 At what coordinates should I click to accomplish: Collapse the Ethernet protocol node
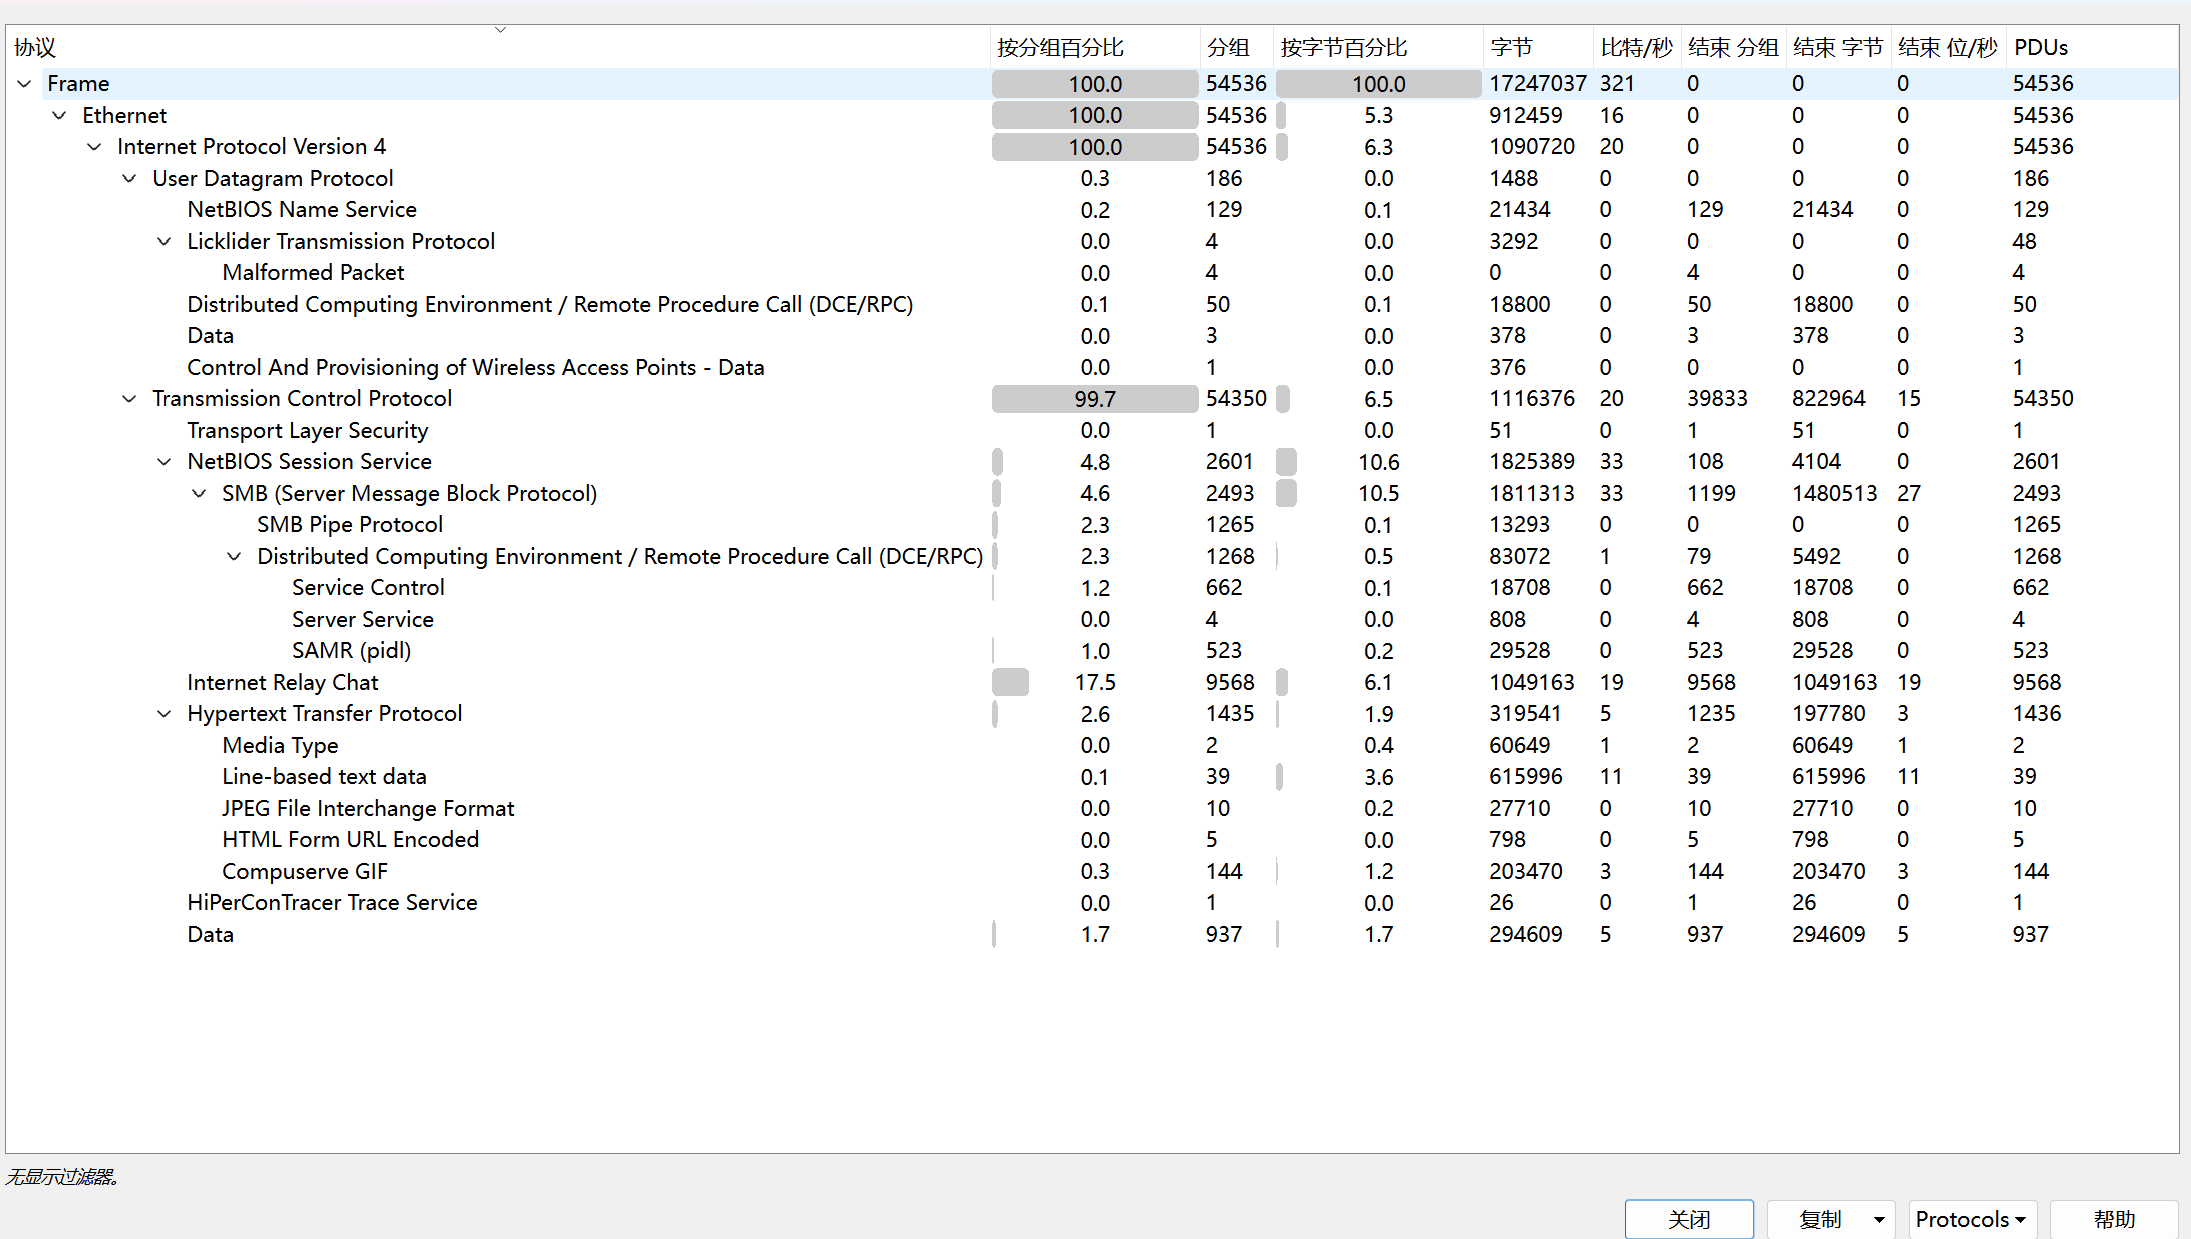click(x=59, y=116)
